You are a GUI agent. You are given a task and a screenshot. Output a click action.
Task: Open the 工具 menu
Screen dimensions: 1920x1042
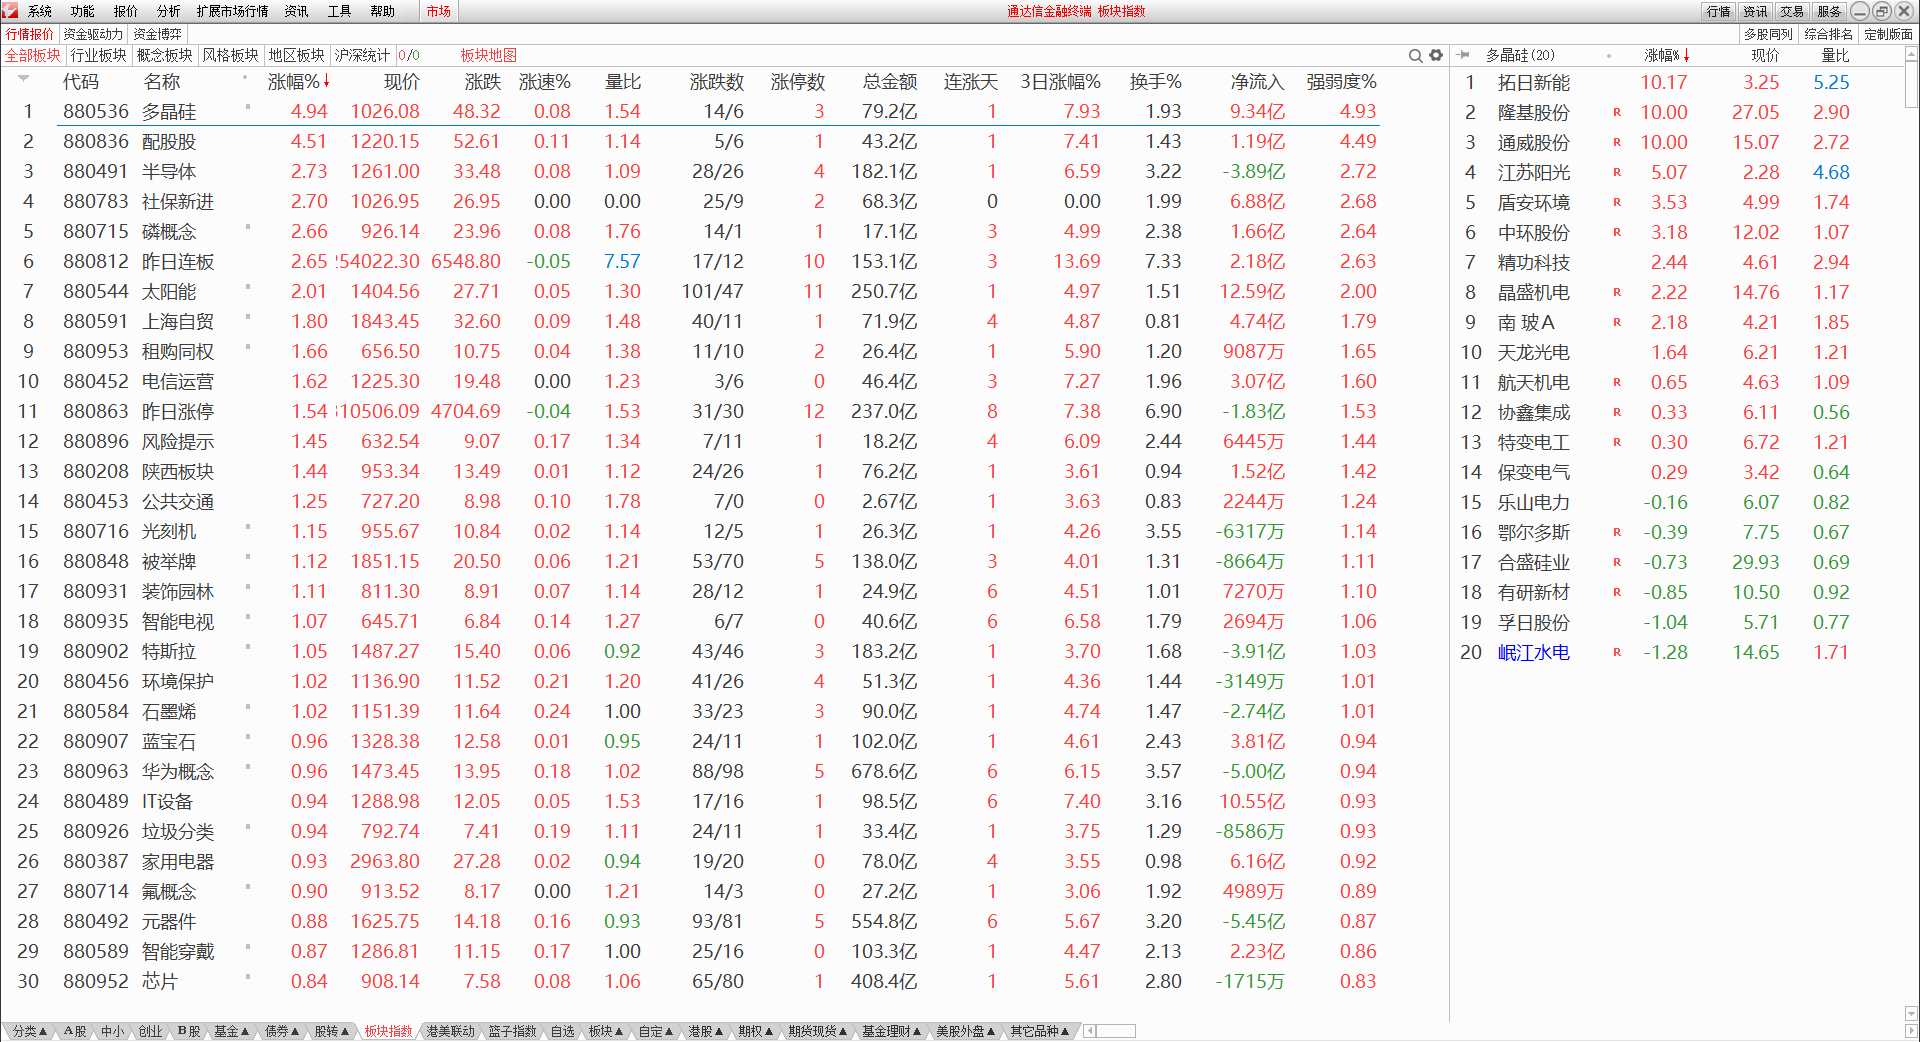(x=340, y=11)
